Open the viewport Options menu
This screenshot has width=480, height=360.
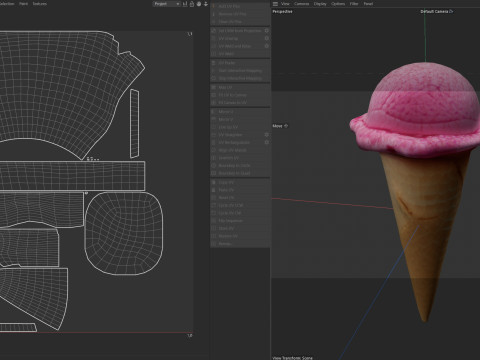(x=338, y=4)
